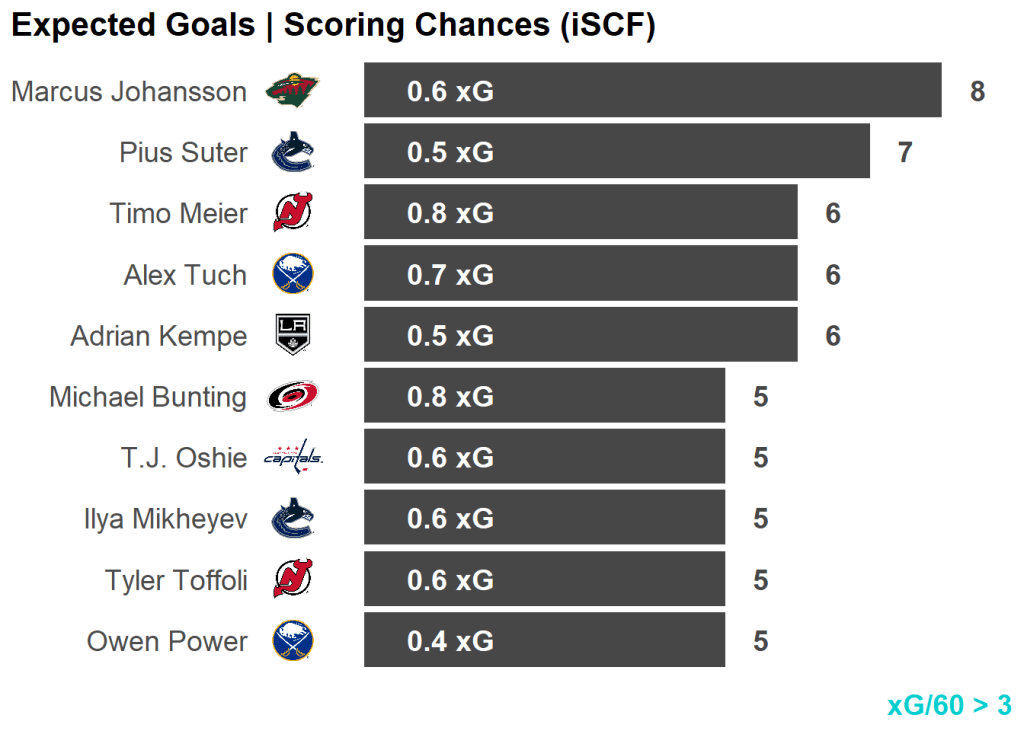Click the Sabres logo next to Alex Tuch
This screenshot has width=1024, height=731.
[292, 275]
